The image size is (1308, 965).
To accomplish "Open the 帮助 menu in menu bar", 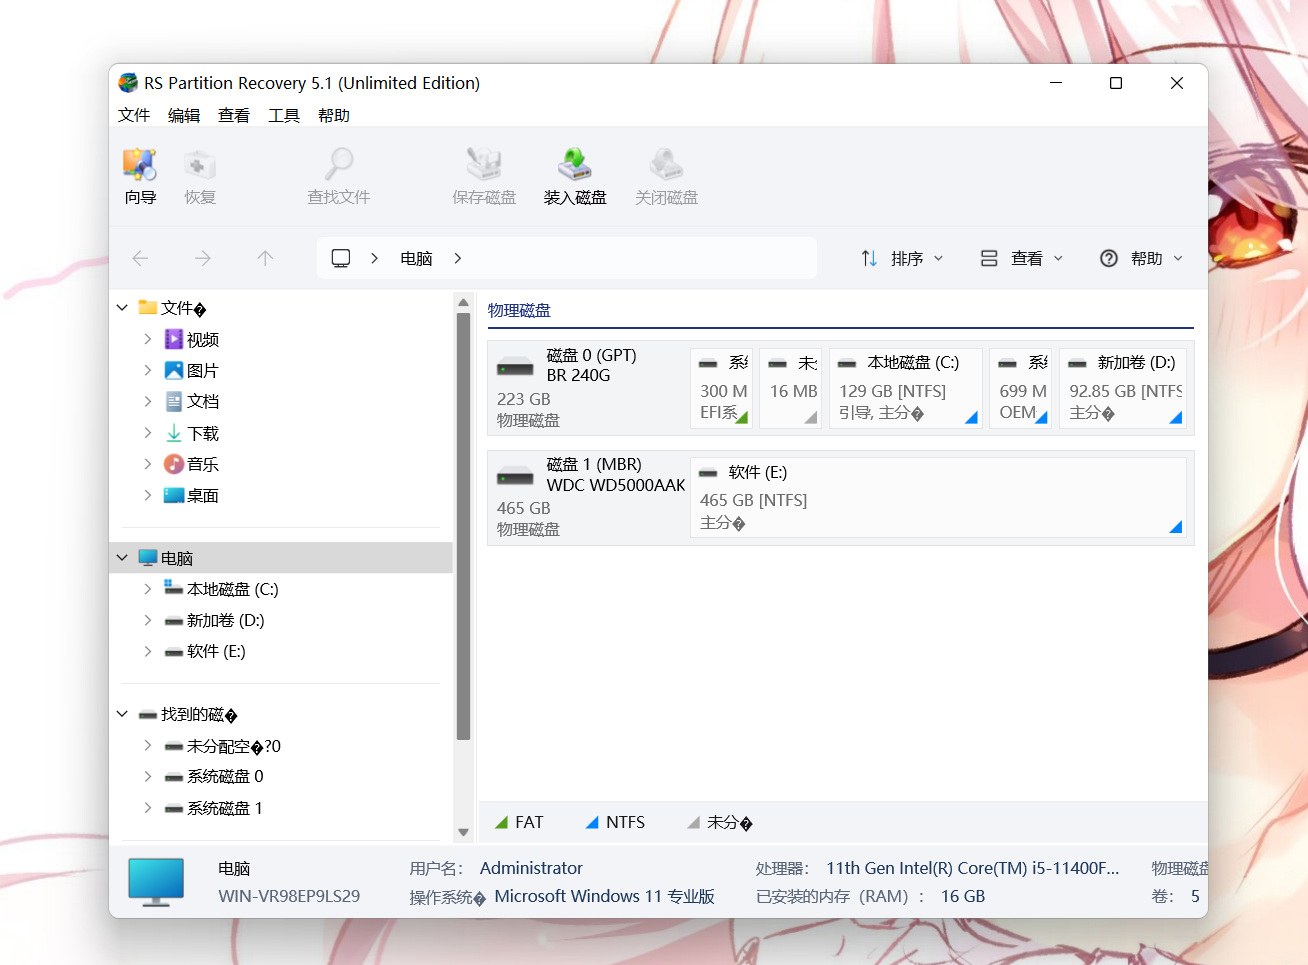I will pos(334,115).
